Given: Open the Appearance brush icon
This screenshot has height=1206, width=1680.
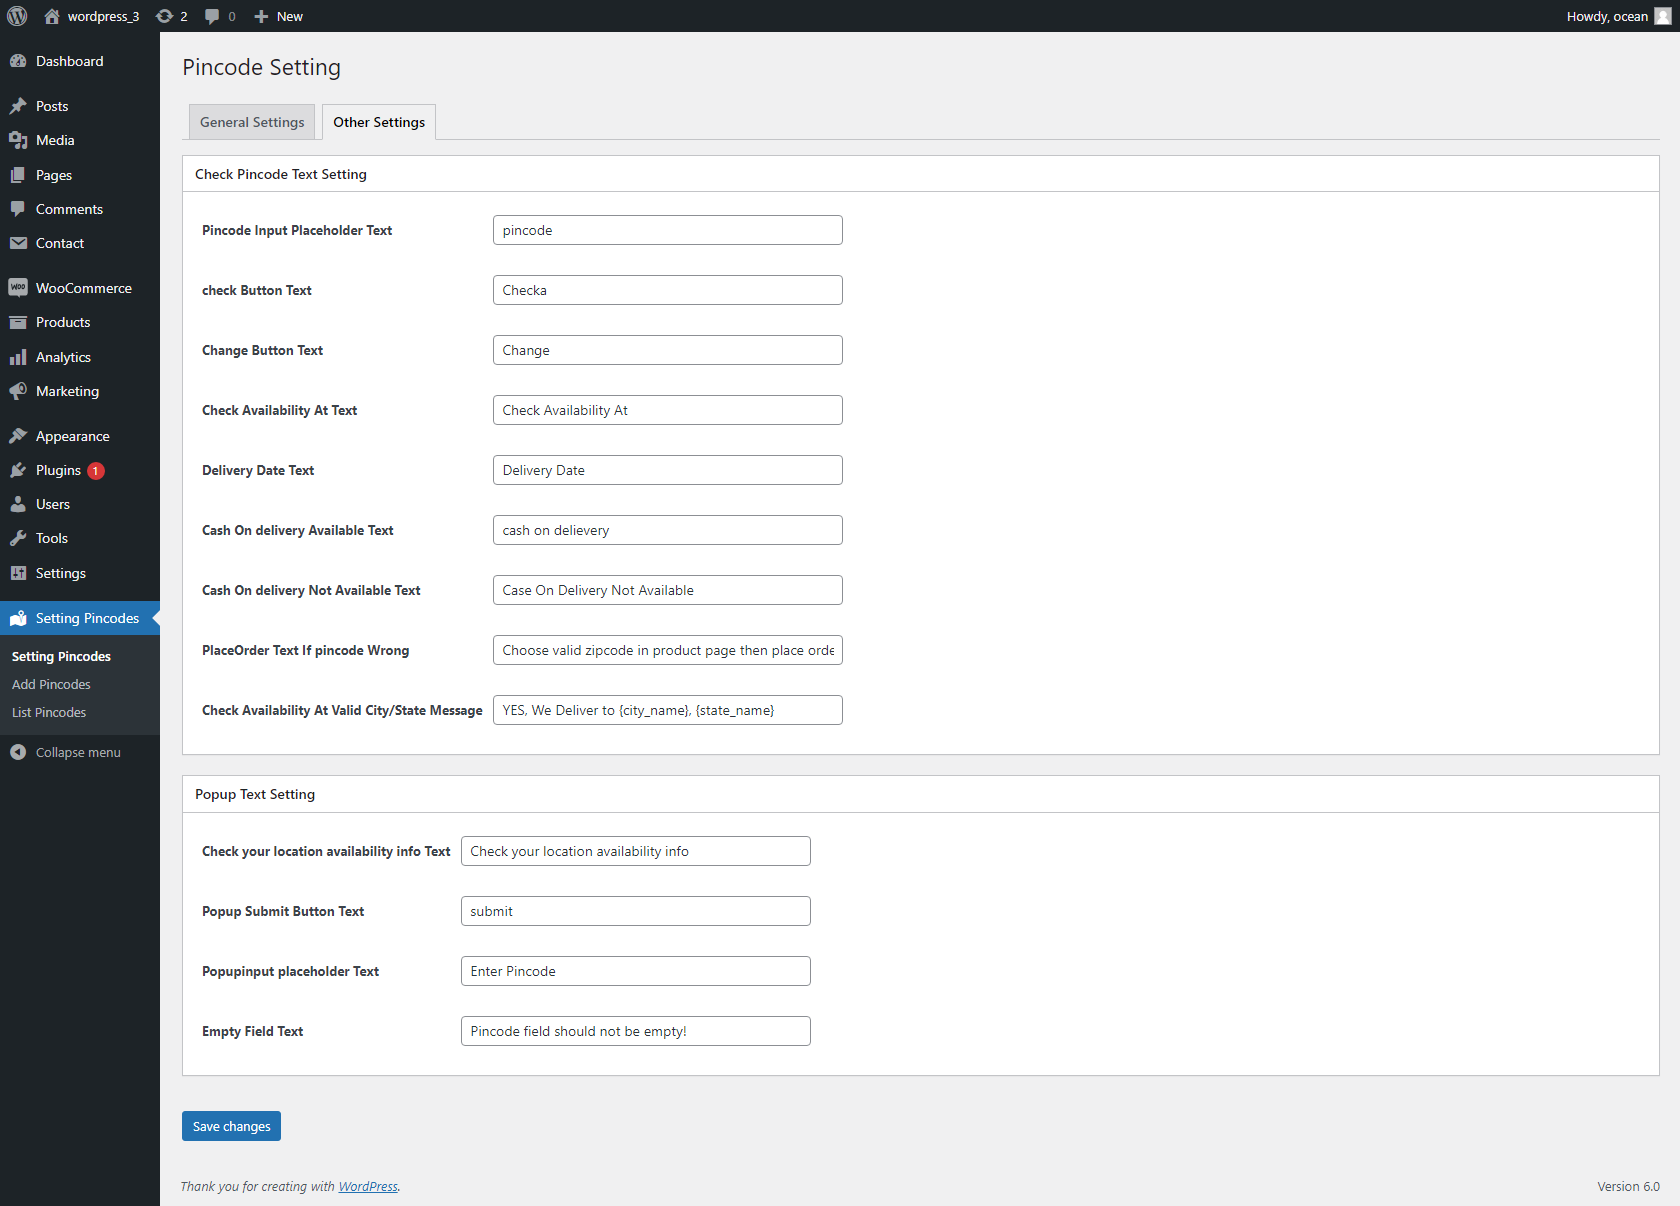Looking at the screenshot, I should coord(20,435).
